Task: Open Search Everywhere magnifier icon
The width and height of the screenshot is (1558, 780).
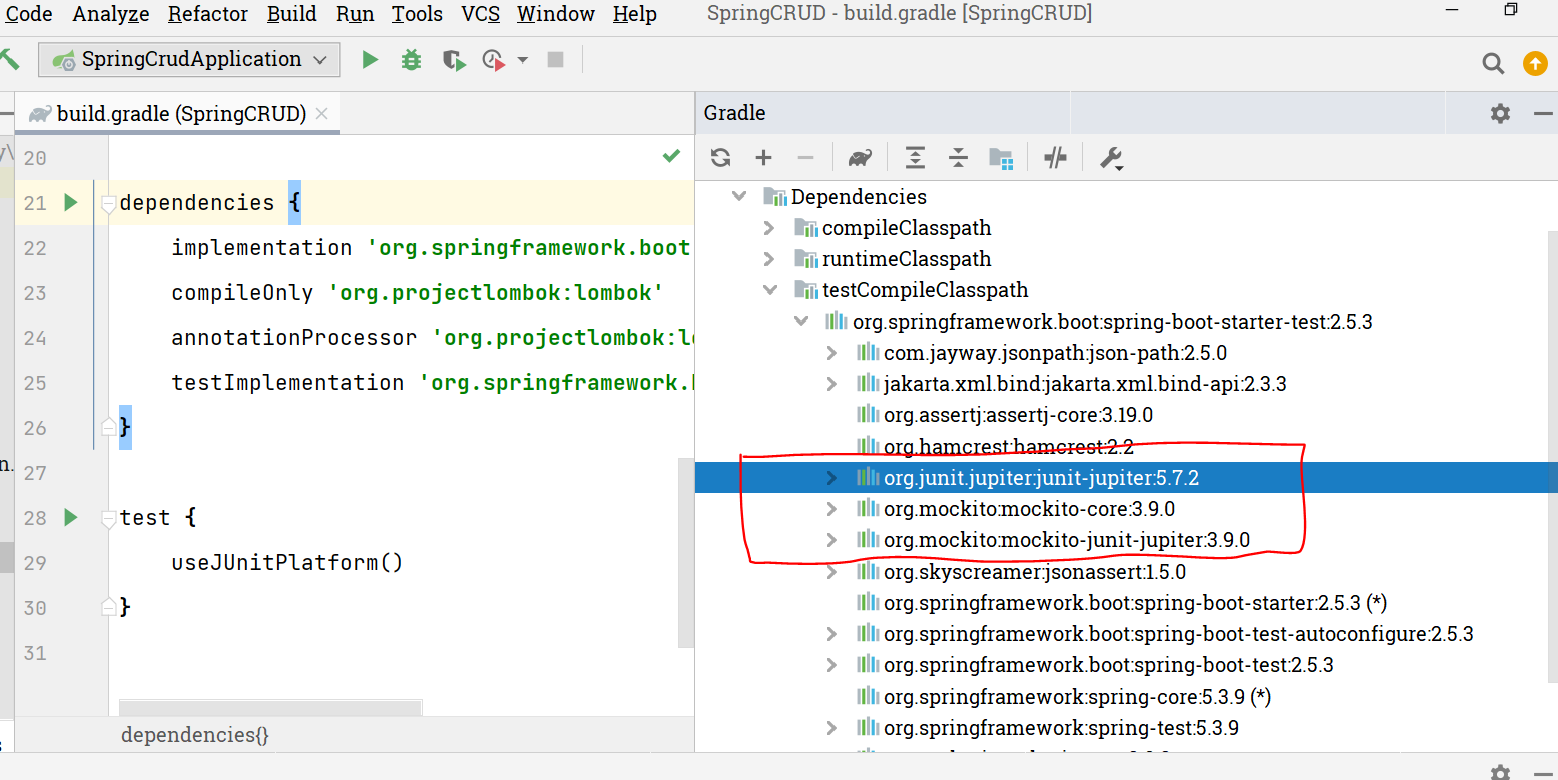Action: click(1493, 64)
